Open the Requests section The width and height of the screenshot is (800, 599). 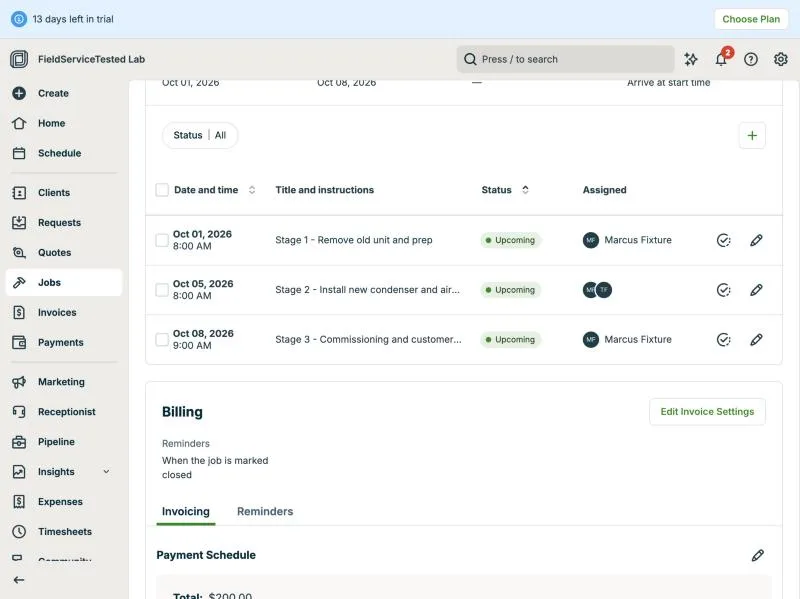46,222
